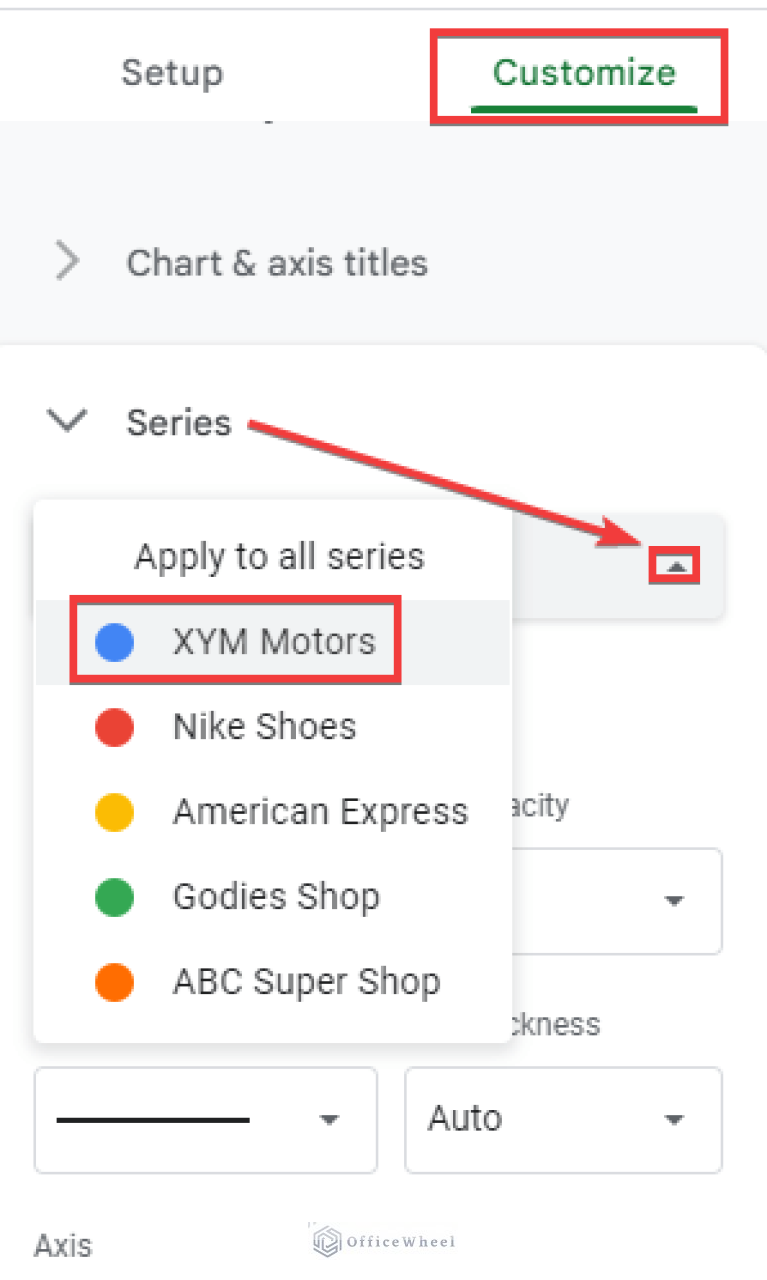Click the red dot beside Nike Shoes
Viewport: 767px width, 1280px height.
tap(112, 727)
